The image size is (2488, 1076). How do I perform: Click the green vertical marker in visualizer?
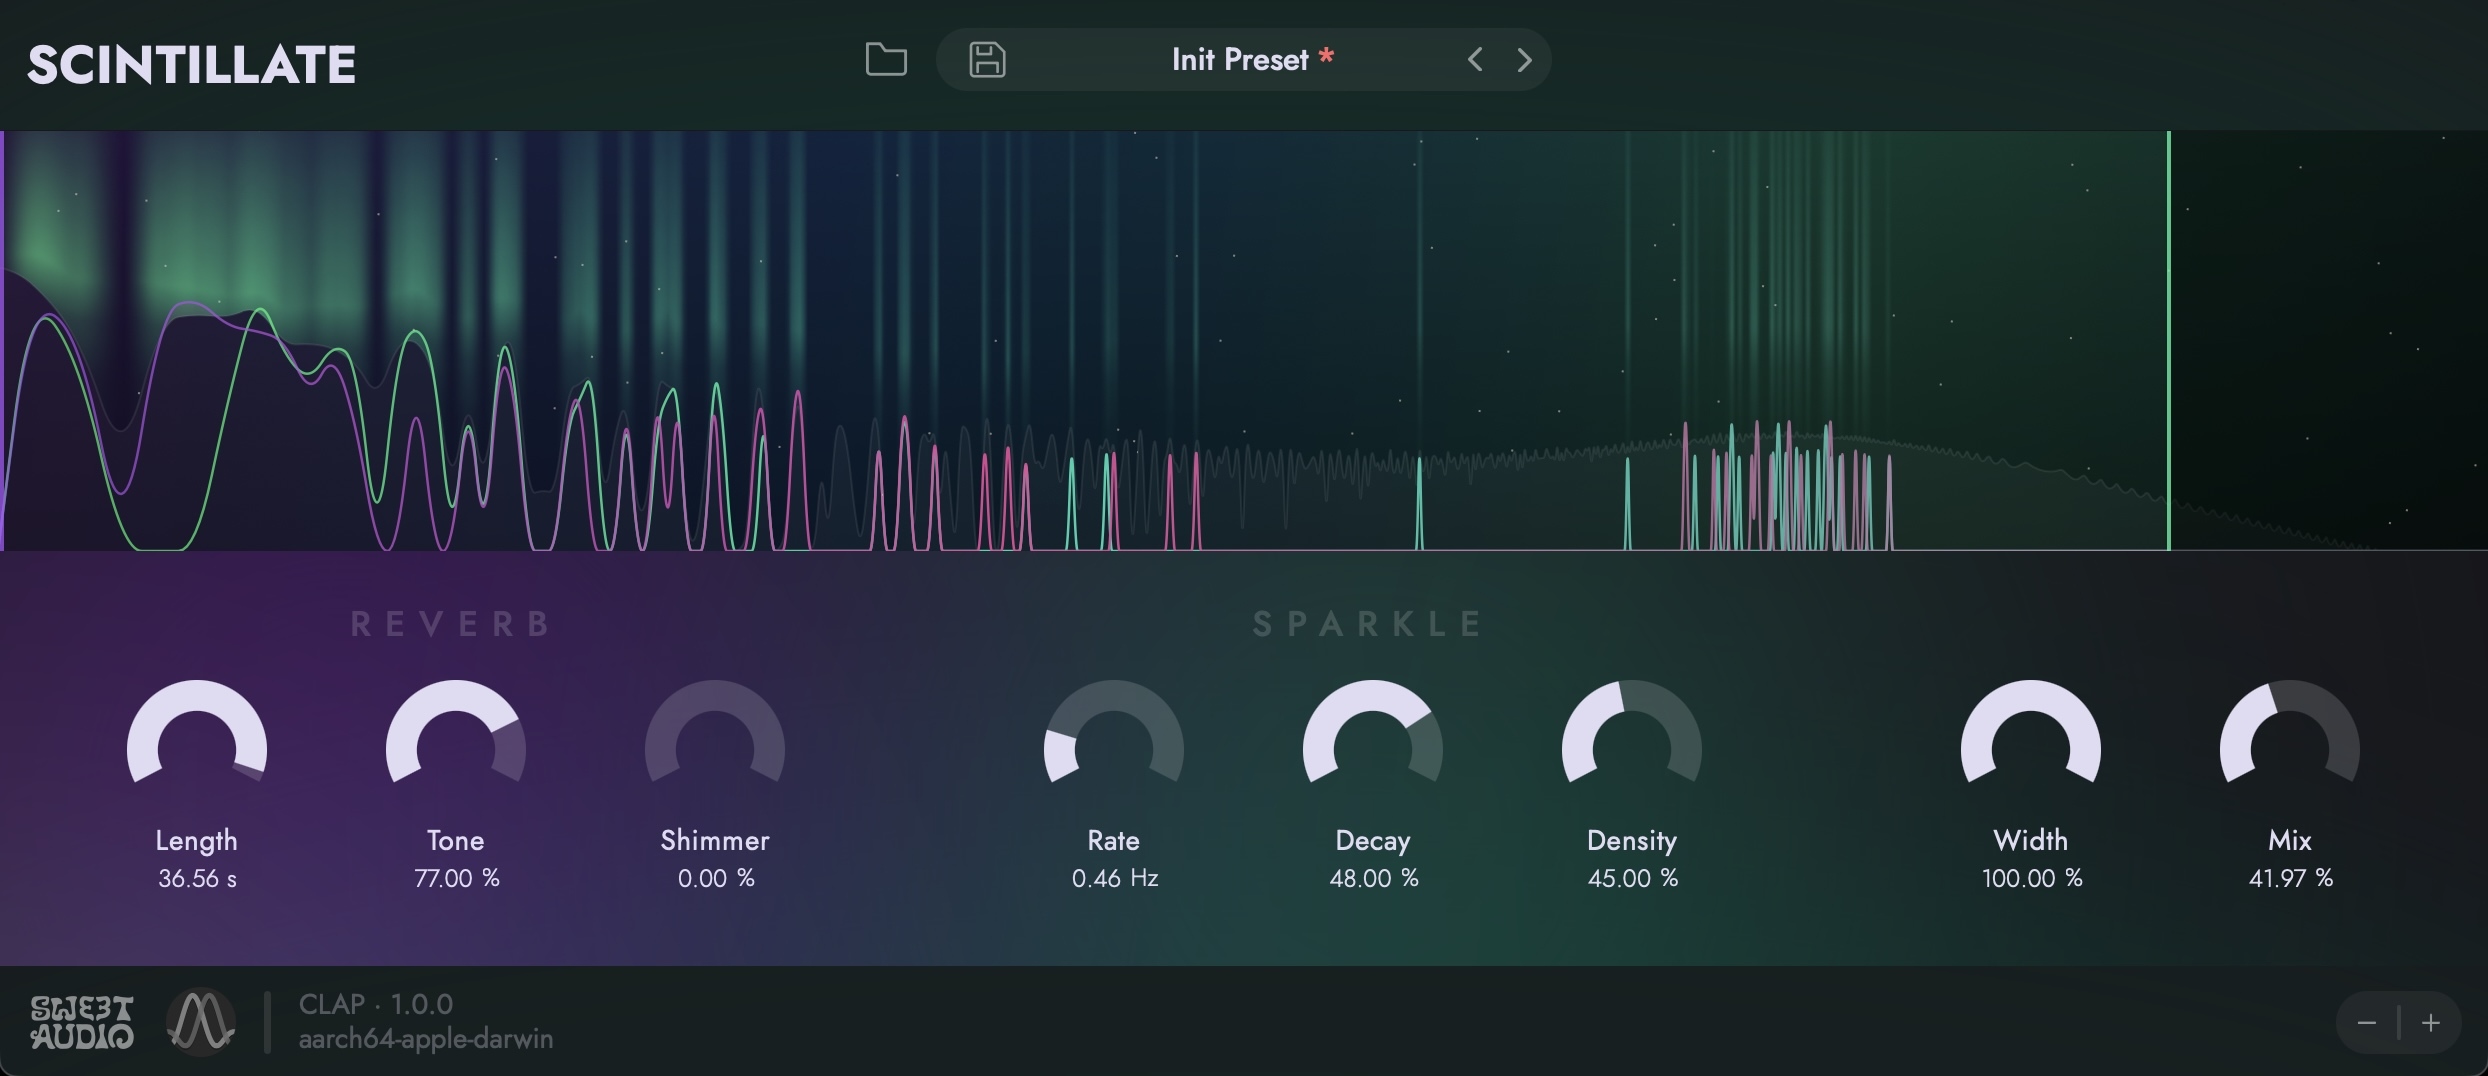pos(2169,340)
